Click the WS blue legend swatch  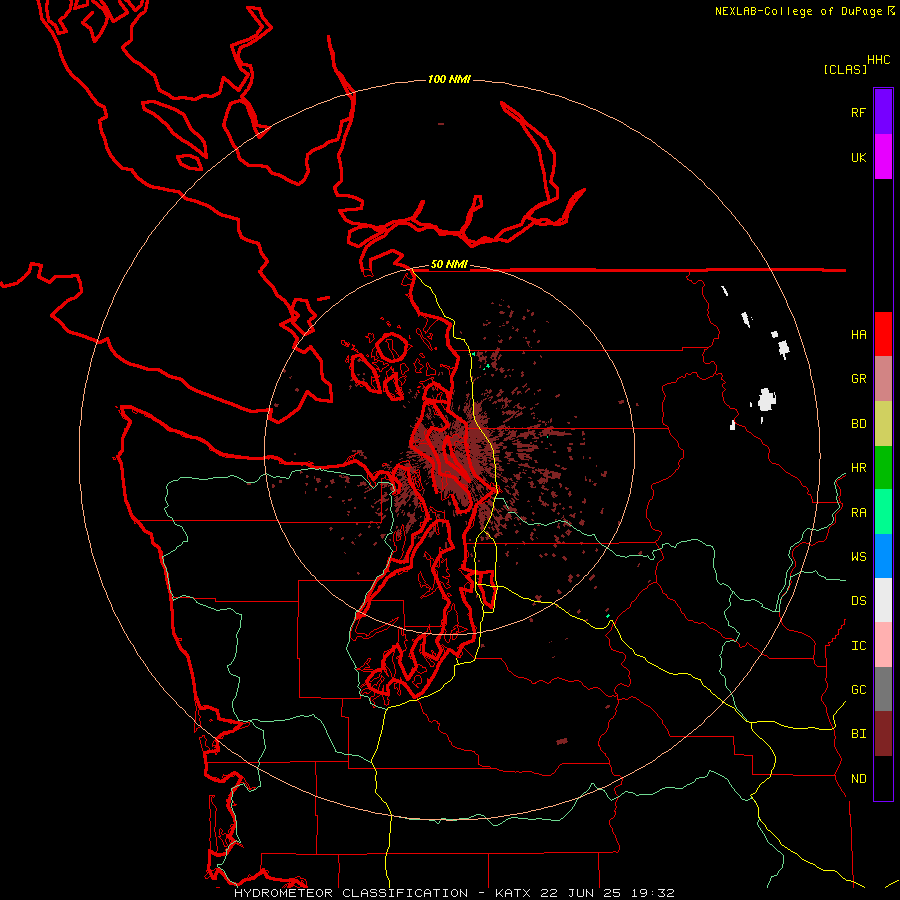pyautogui.click(x=883, y=556)
